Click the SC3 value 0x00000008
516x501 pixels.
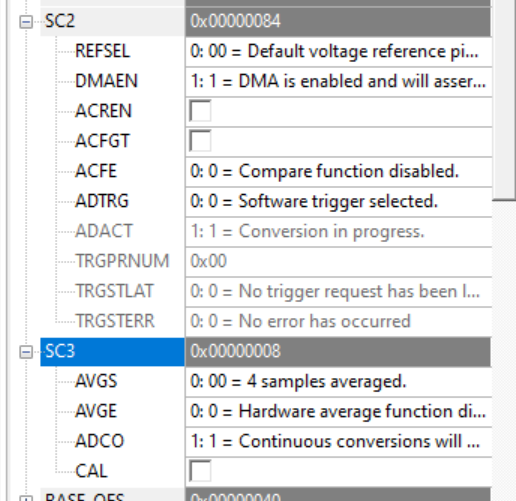(338, 351)
